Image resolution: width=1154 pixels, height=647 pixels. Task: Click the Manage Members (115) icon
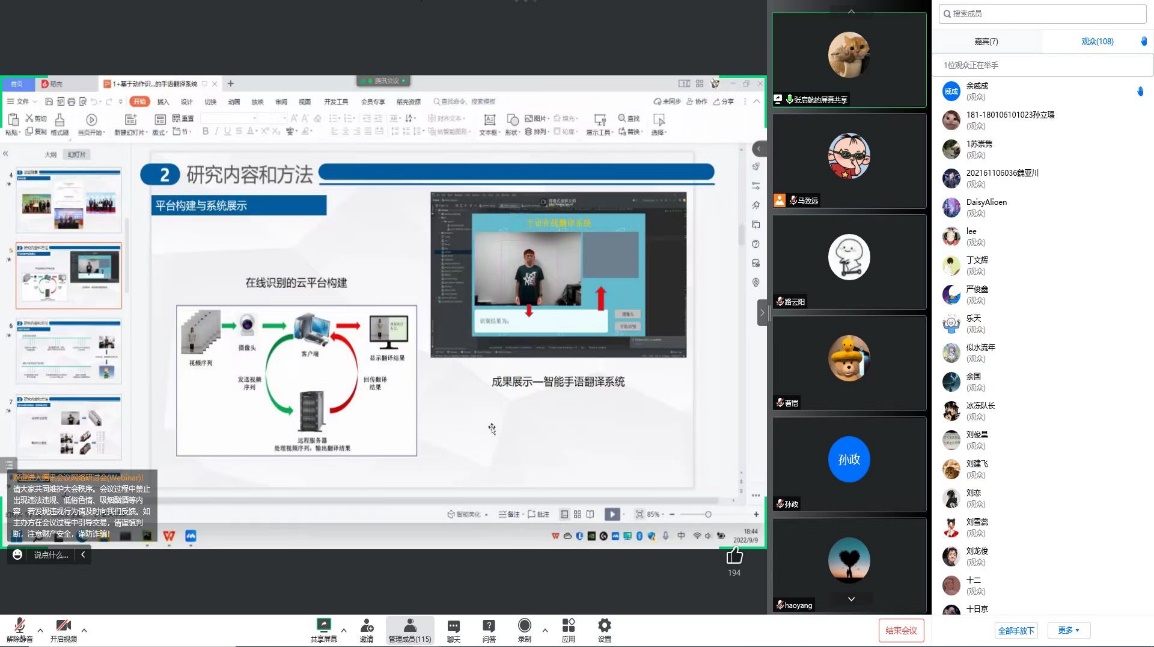tap(410, 629)
